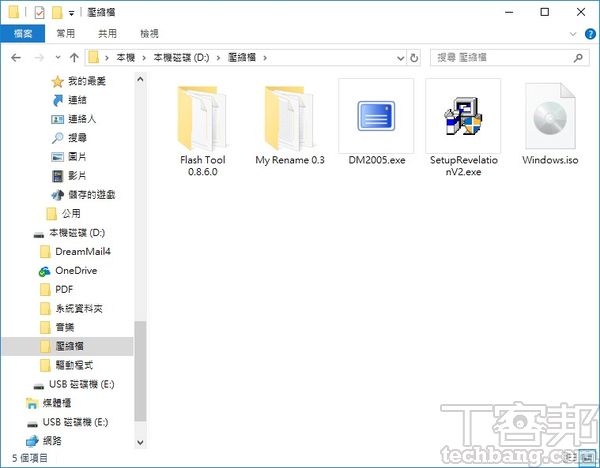Click the 網路 network icon
The width and height of the screenshot is (600, 468).
tap(32, 441)
